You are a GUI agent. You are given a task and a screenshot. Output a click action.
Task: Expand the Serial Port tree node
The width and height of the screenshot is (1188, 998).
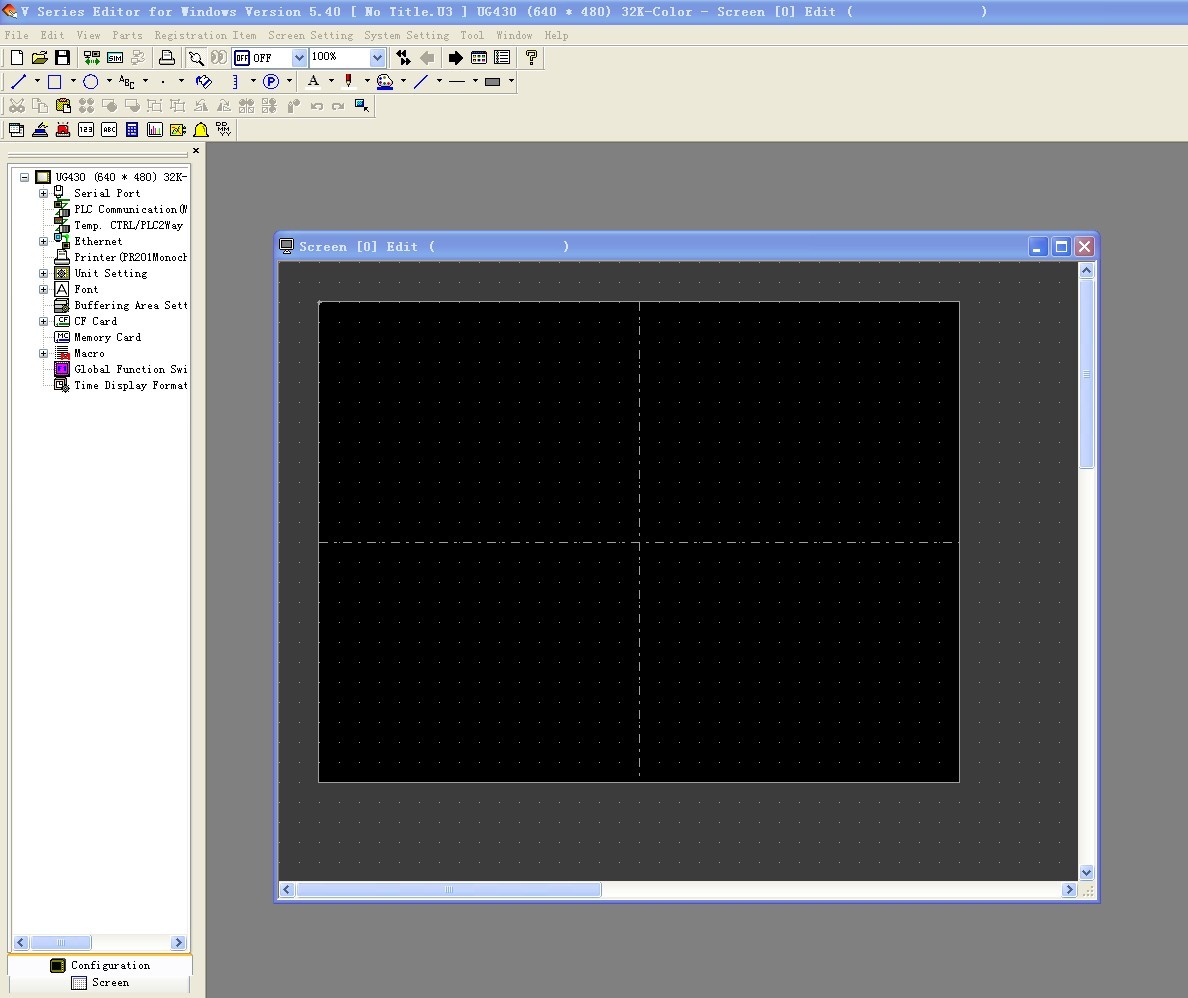[x=44, y=193]
